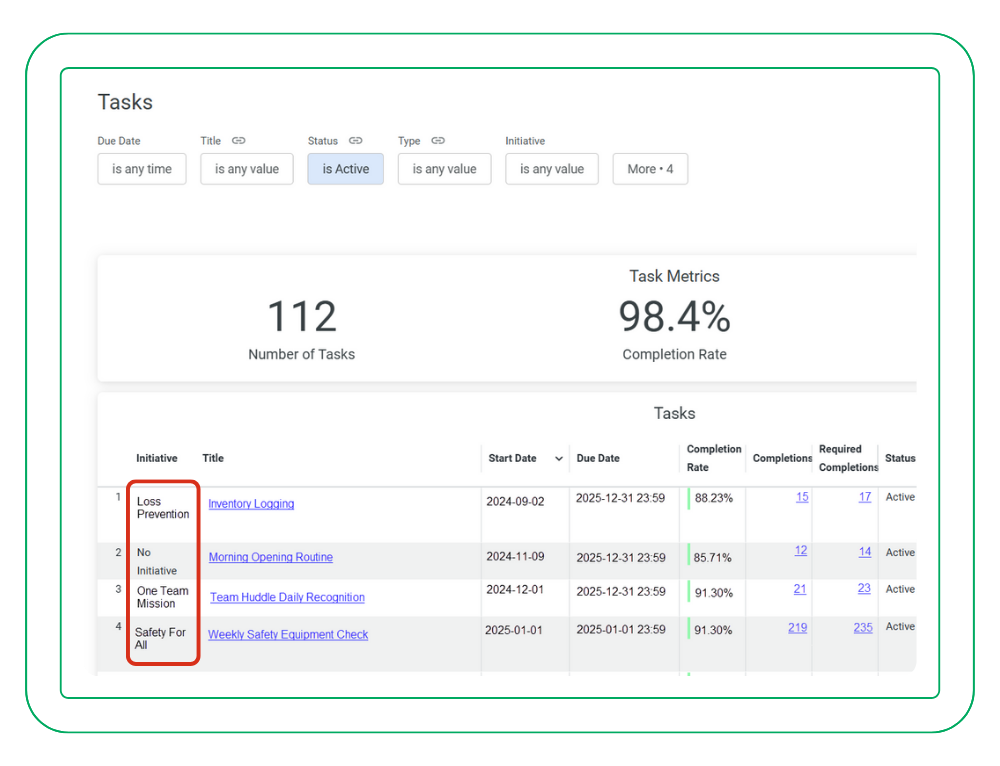Open the Initiative 'is any value' filter

pyautogui.click(x=552, y=169)
